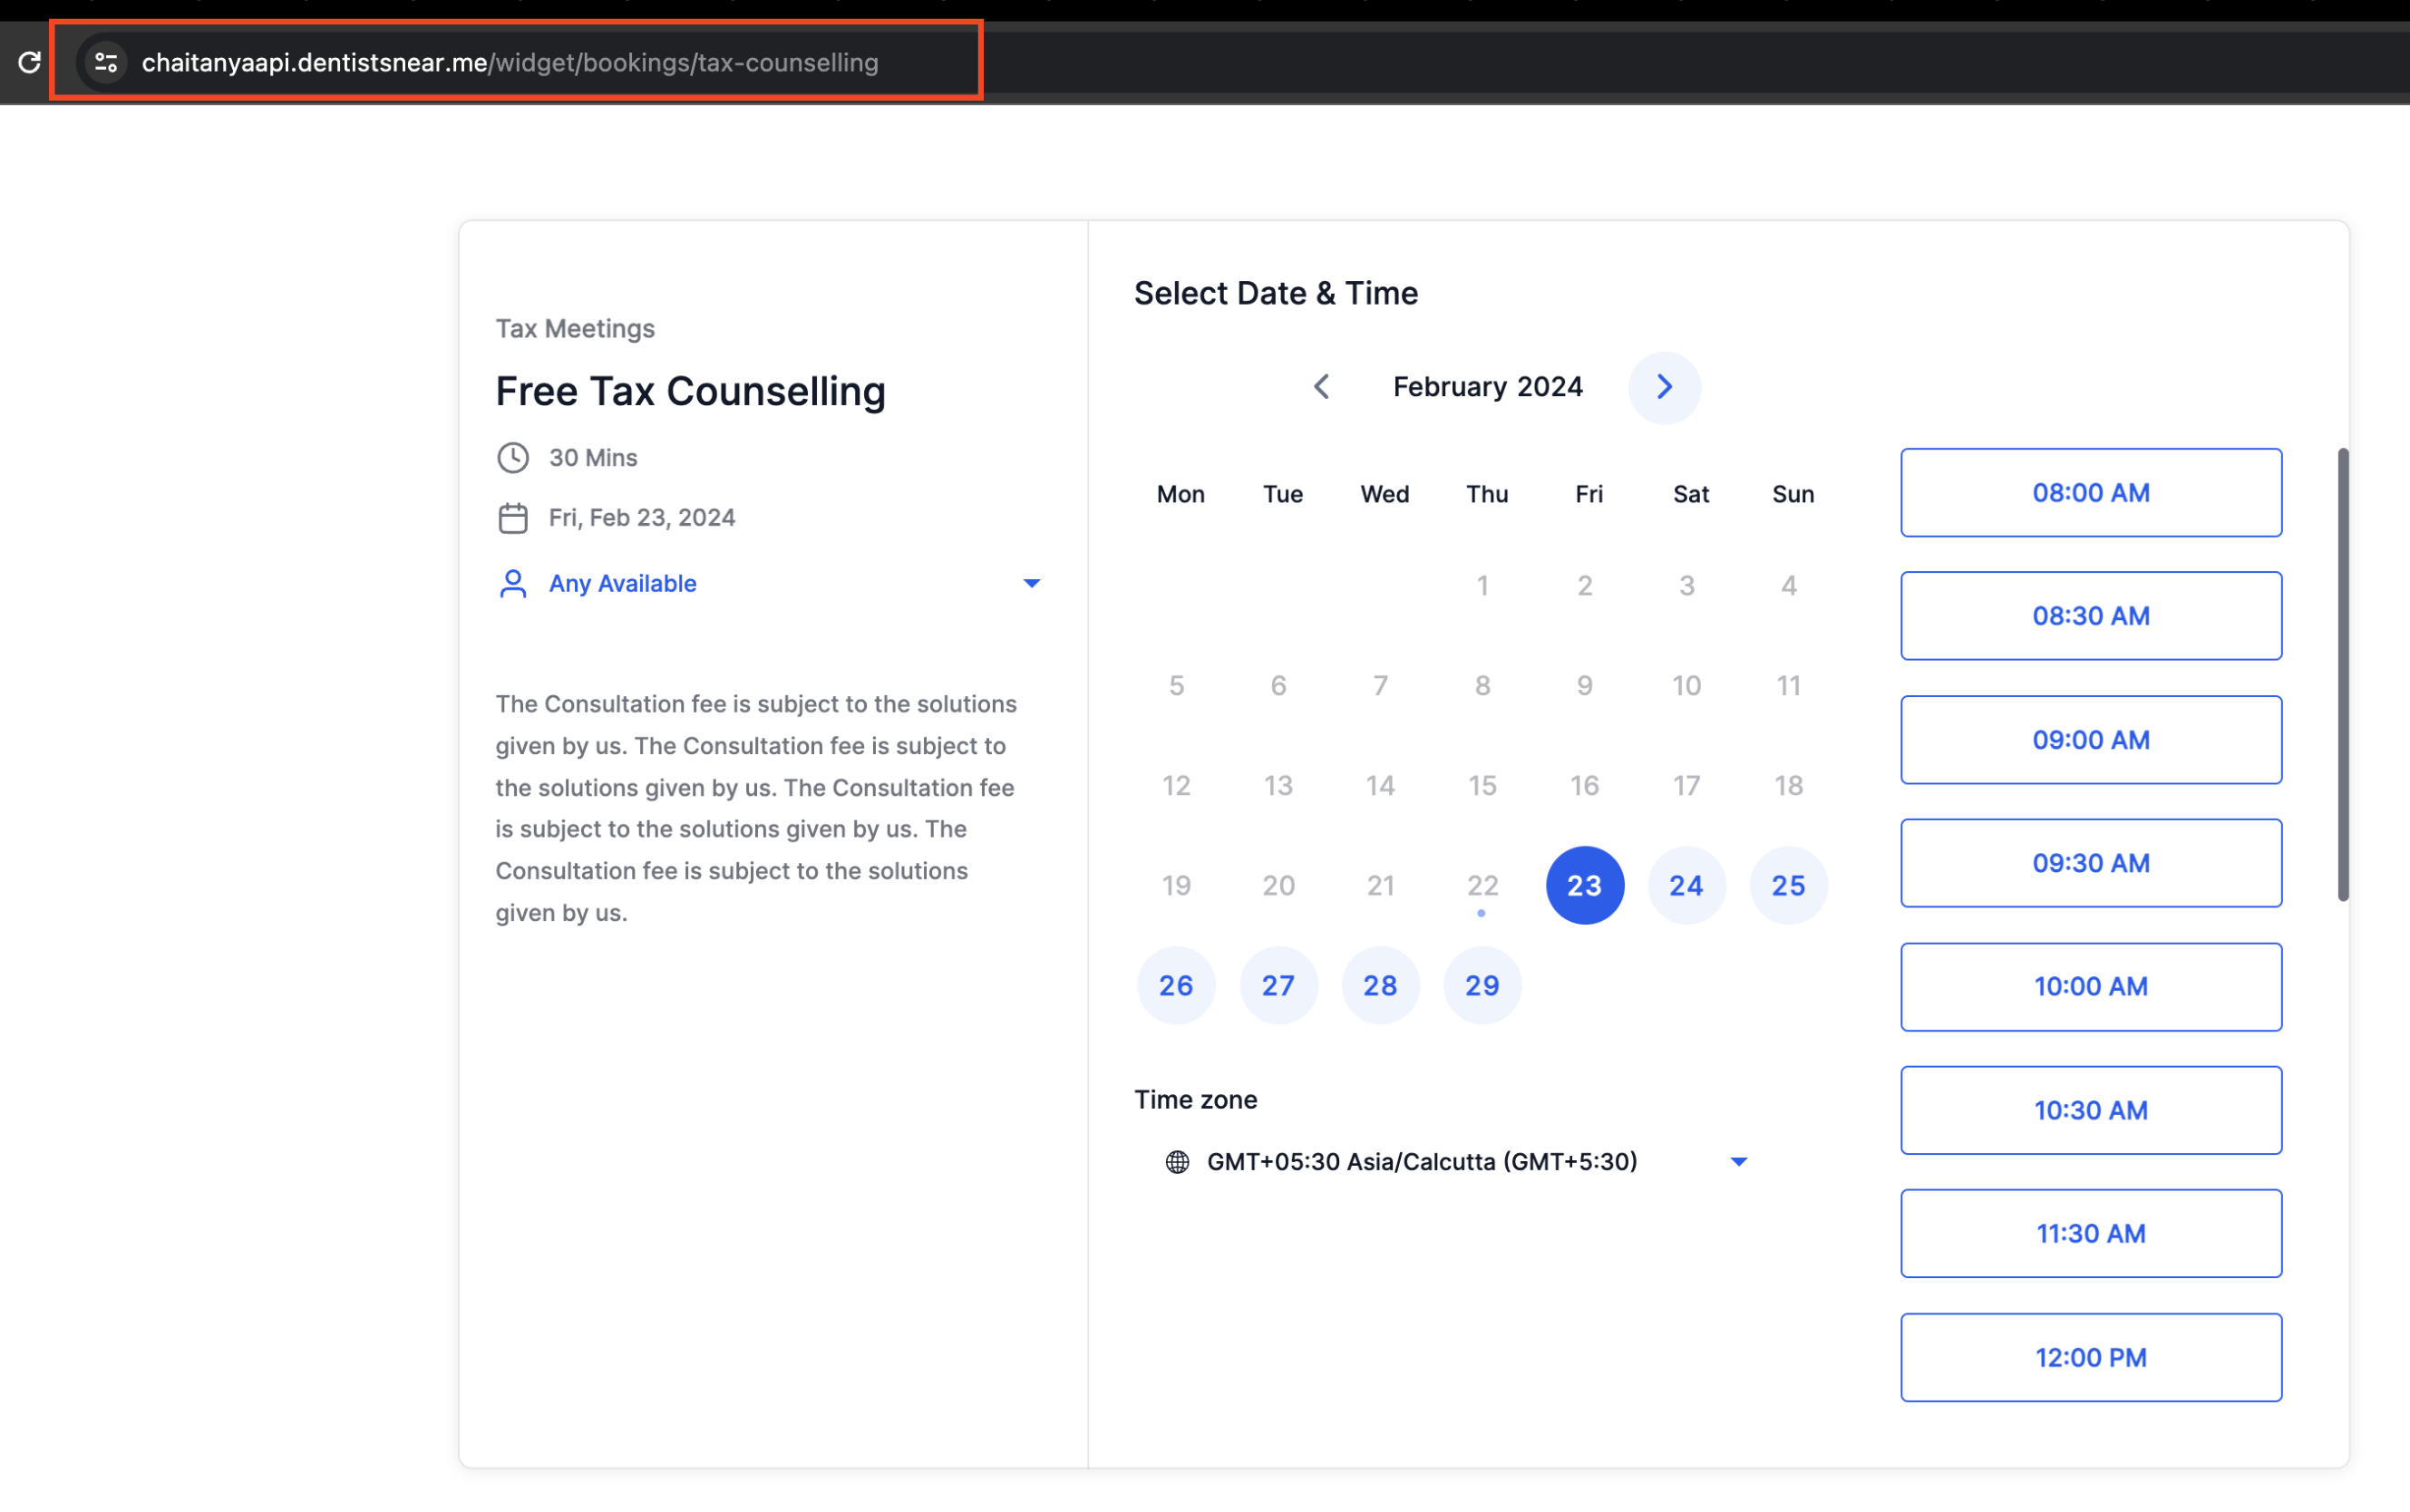This screenshot has height=1512, width=2410.
Task: Click disabled date 1 on the calendar
Action: [1482, 585]
